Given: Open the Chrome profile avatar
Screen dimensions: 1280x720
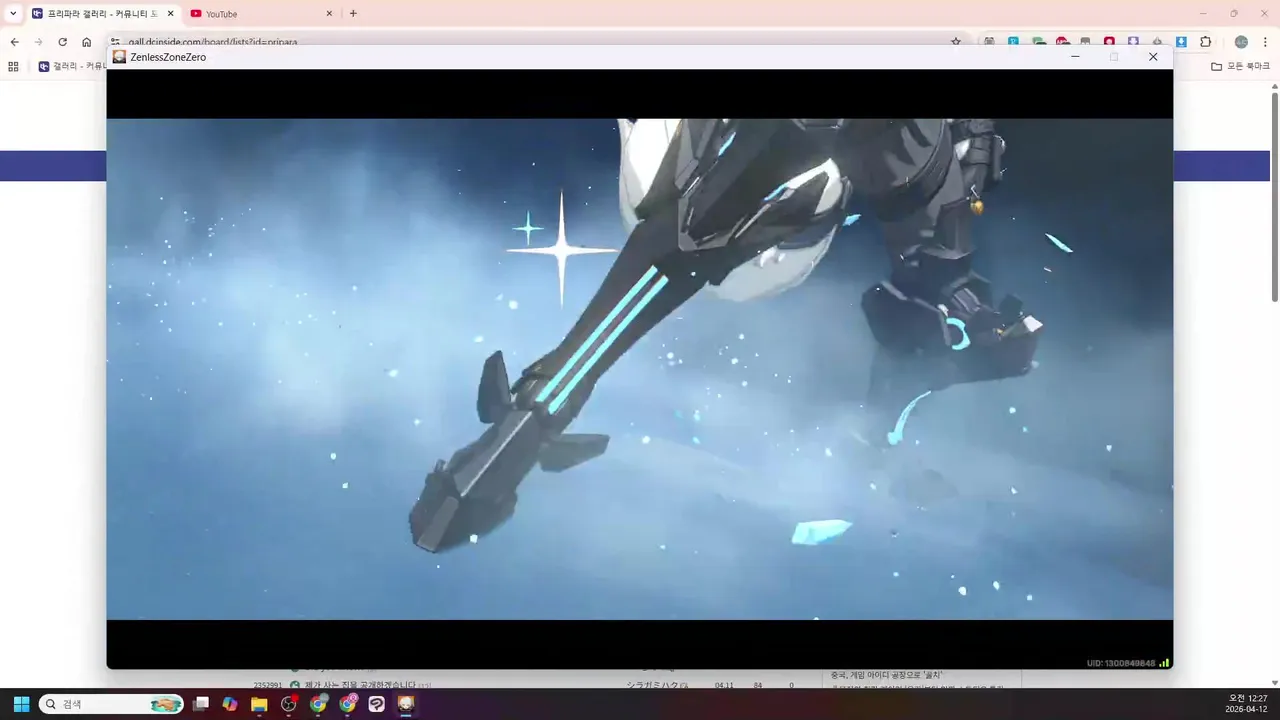Looking at the screenshot, I should pos(1241,42).
